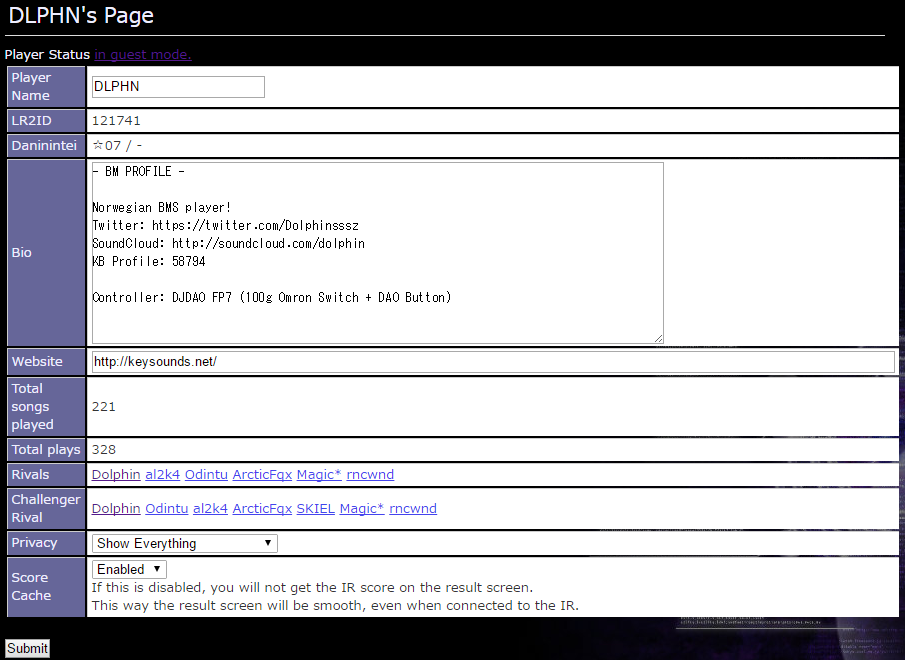Open rncwnd in the Rivals row
Image resolution: width=905 pixels, height=660 pixels.
point(370,475)
